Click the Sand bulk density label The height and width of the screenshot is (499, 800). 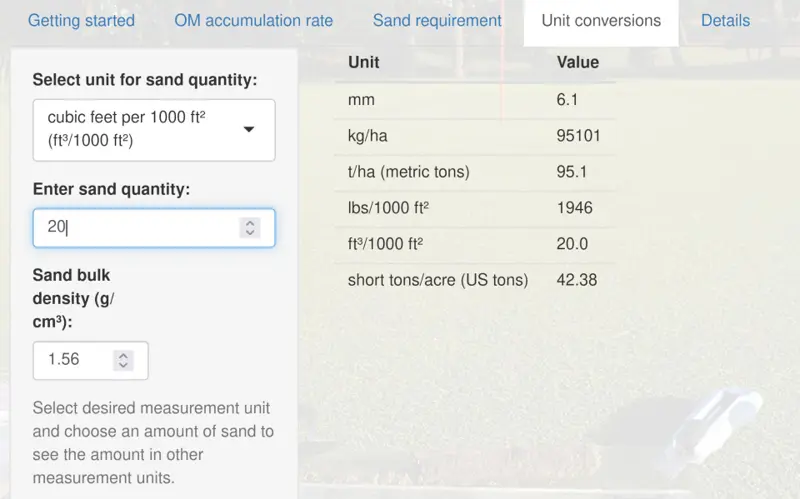pyautogui.click(x=74, y=298)
